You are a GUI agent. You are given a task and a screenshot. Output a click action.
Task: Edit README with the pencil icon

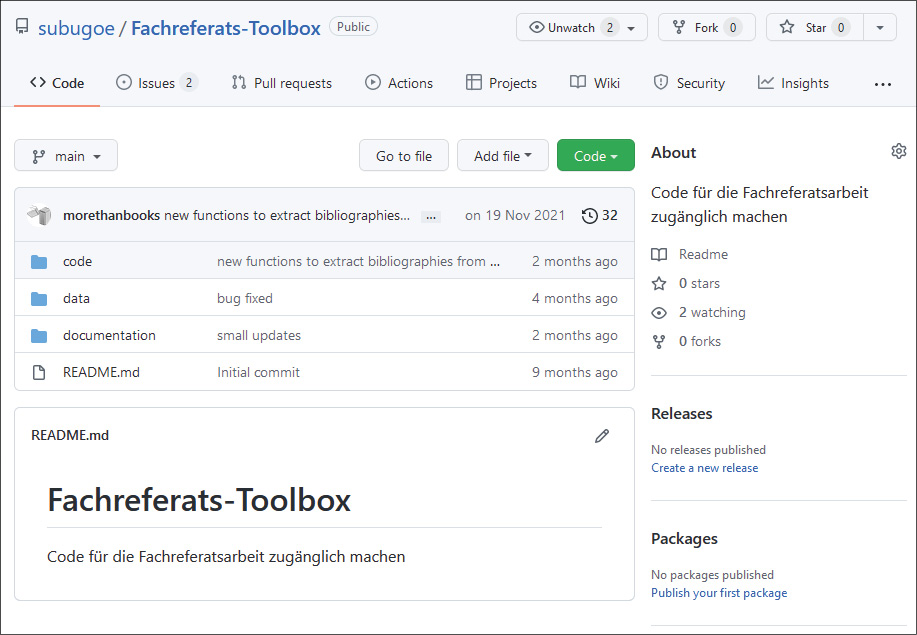(602, 436)
